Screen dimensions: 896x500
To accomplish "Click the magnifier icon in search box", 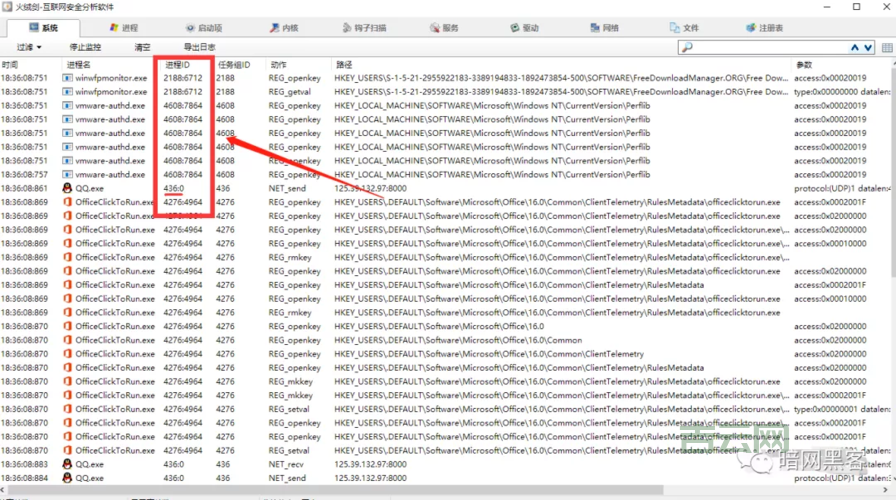I will [688, 47].
